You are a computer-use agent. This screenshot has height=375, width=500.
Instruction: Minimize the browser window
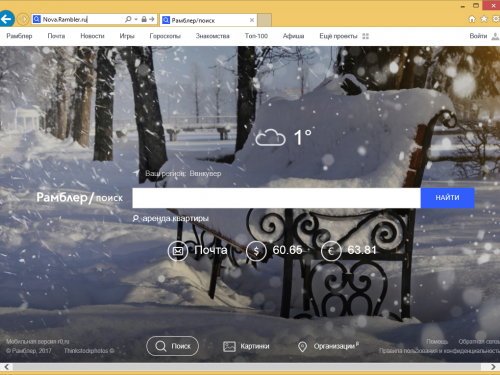click(463, 6)
